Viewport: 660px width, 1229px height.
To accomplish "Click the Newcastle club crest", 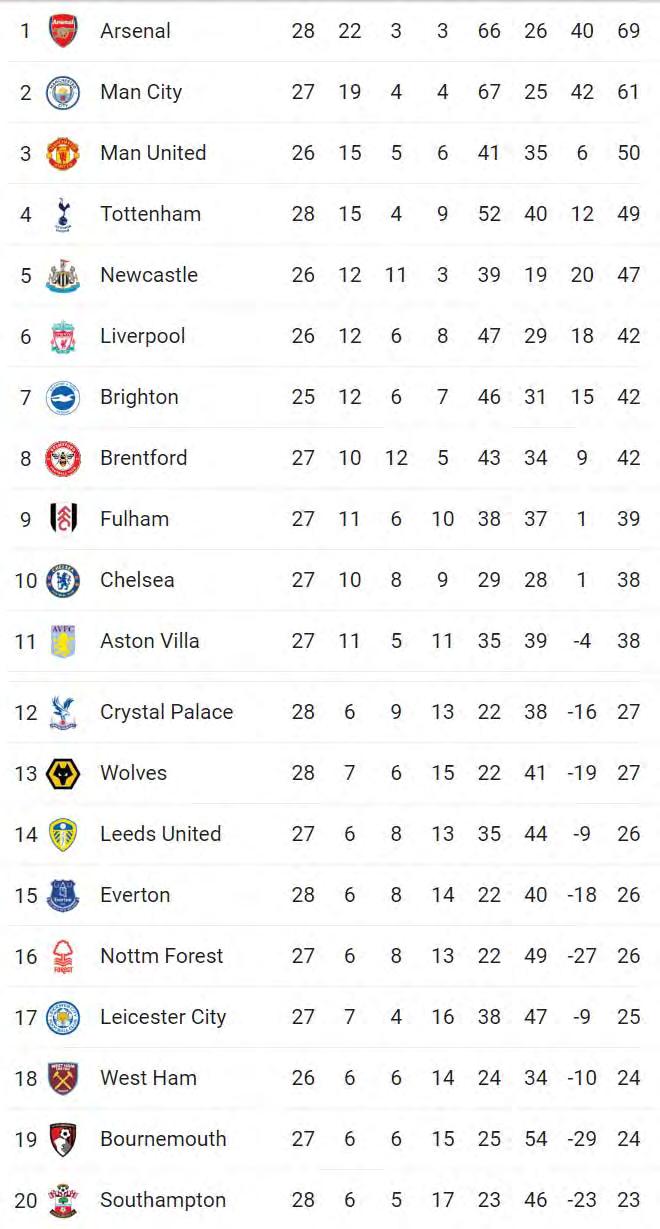I will coord(63,275).
